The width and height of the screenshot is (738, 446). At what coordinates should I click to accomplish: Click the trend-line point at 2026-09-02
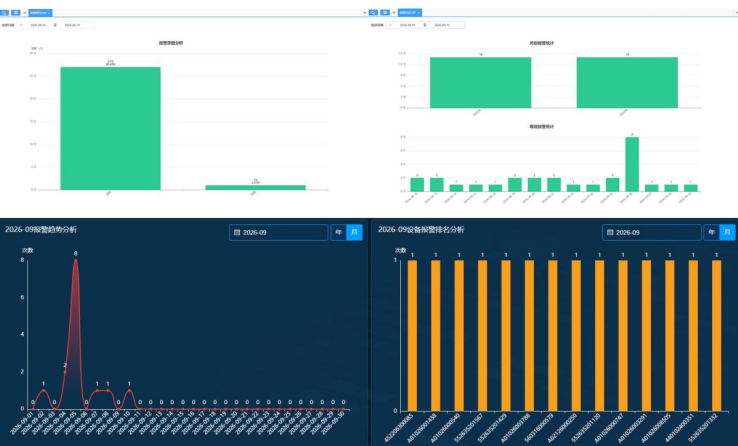click(x=43, y=390)
